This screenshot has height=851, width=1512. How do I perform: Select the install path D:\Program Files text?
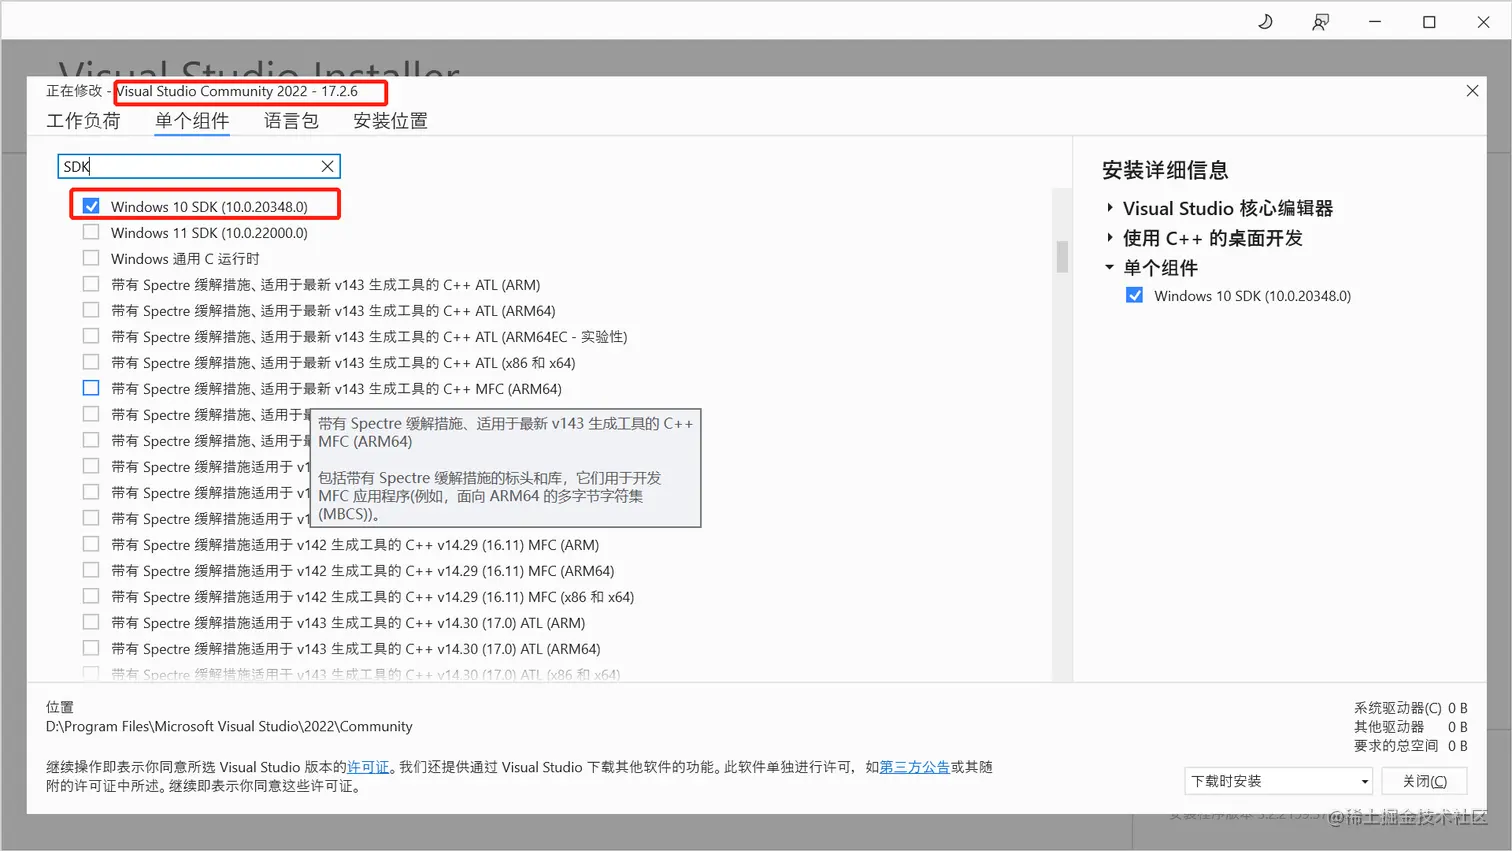tap(229, 726)
